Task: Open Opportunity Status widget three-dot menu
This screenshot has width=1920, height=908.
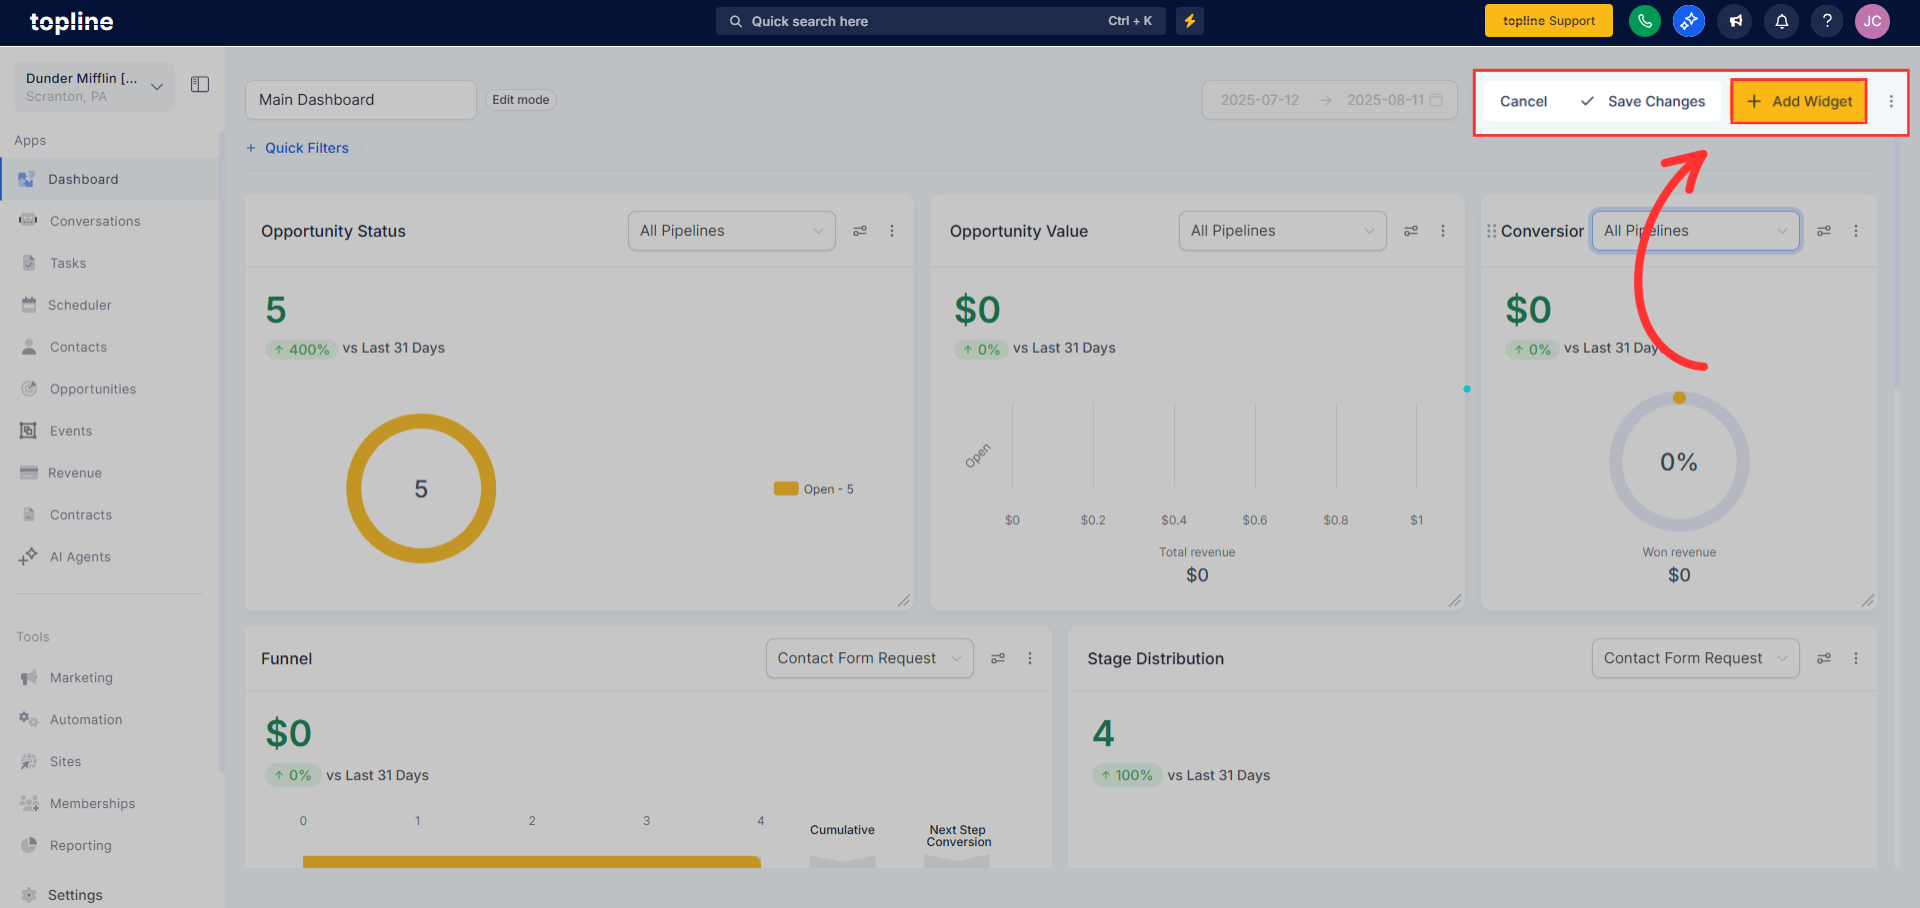Action: coord(892,231)
